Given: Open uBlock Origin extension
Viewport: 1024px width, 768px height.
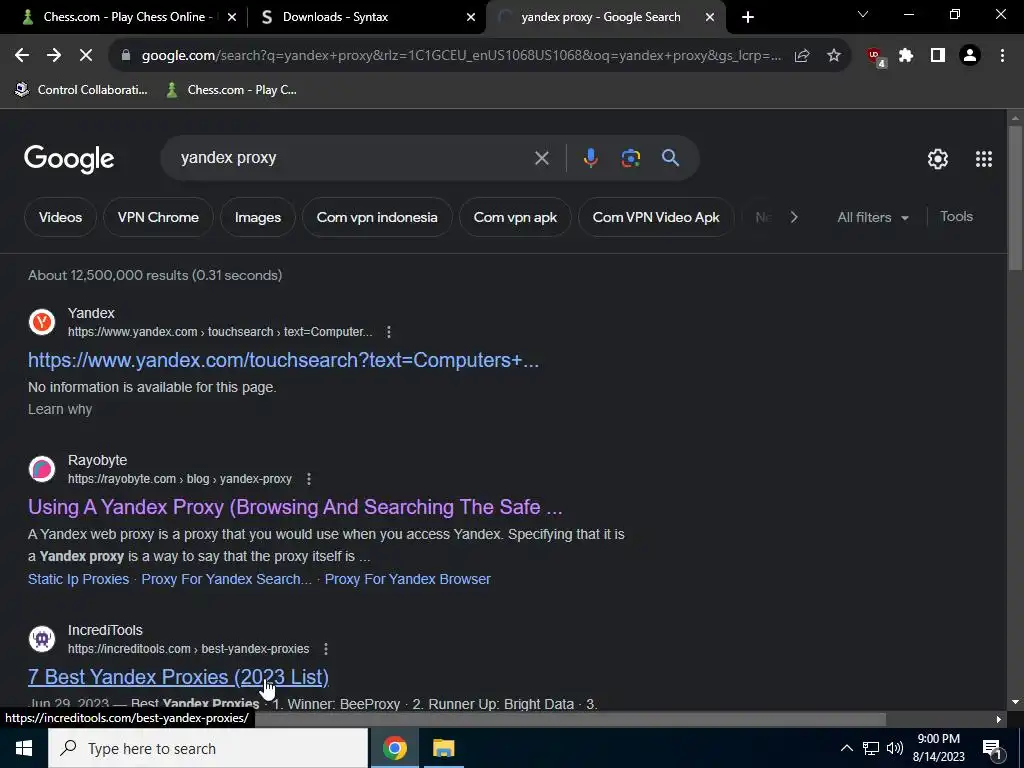Looking at the screenshot, I should click(875, 57).
